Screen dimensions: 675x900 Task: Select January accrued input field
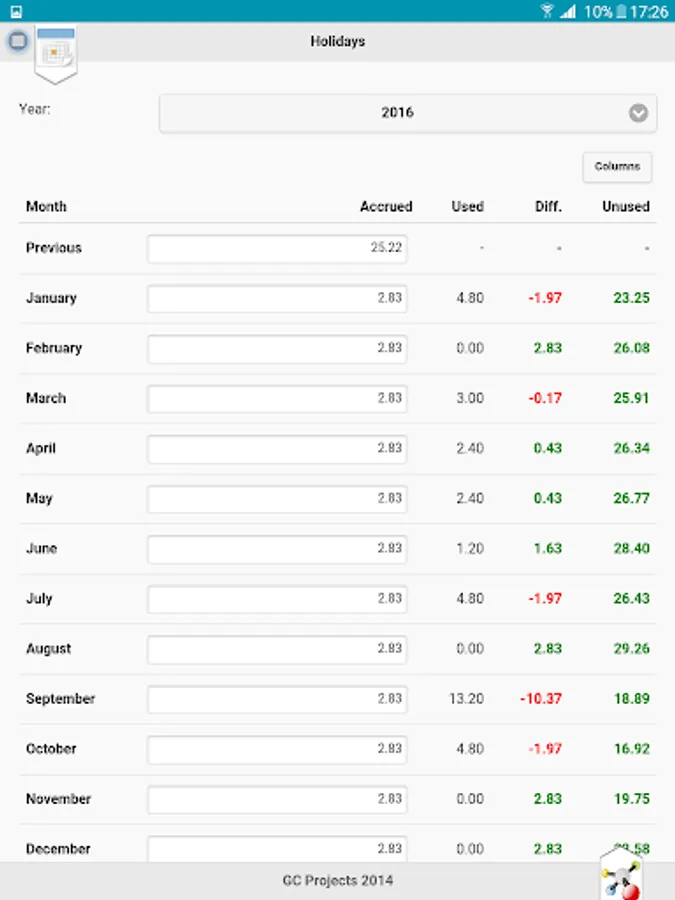coord(277,299)
